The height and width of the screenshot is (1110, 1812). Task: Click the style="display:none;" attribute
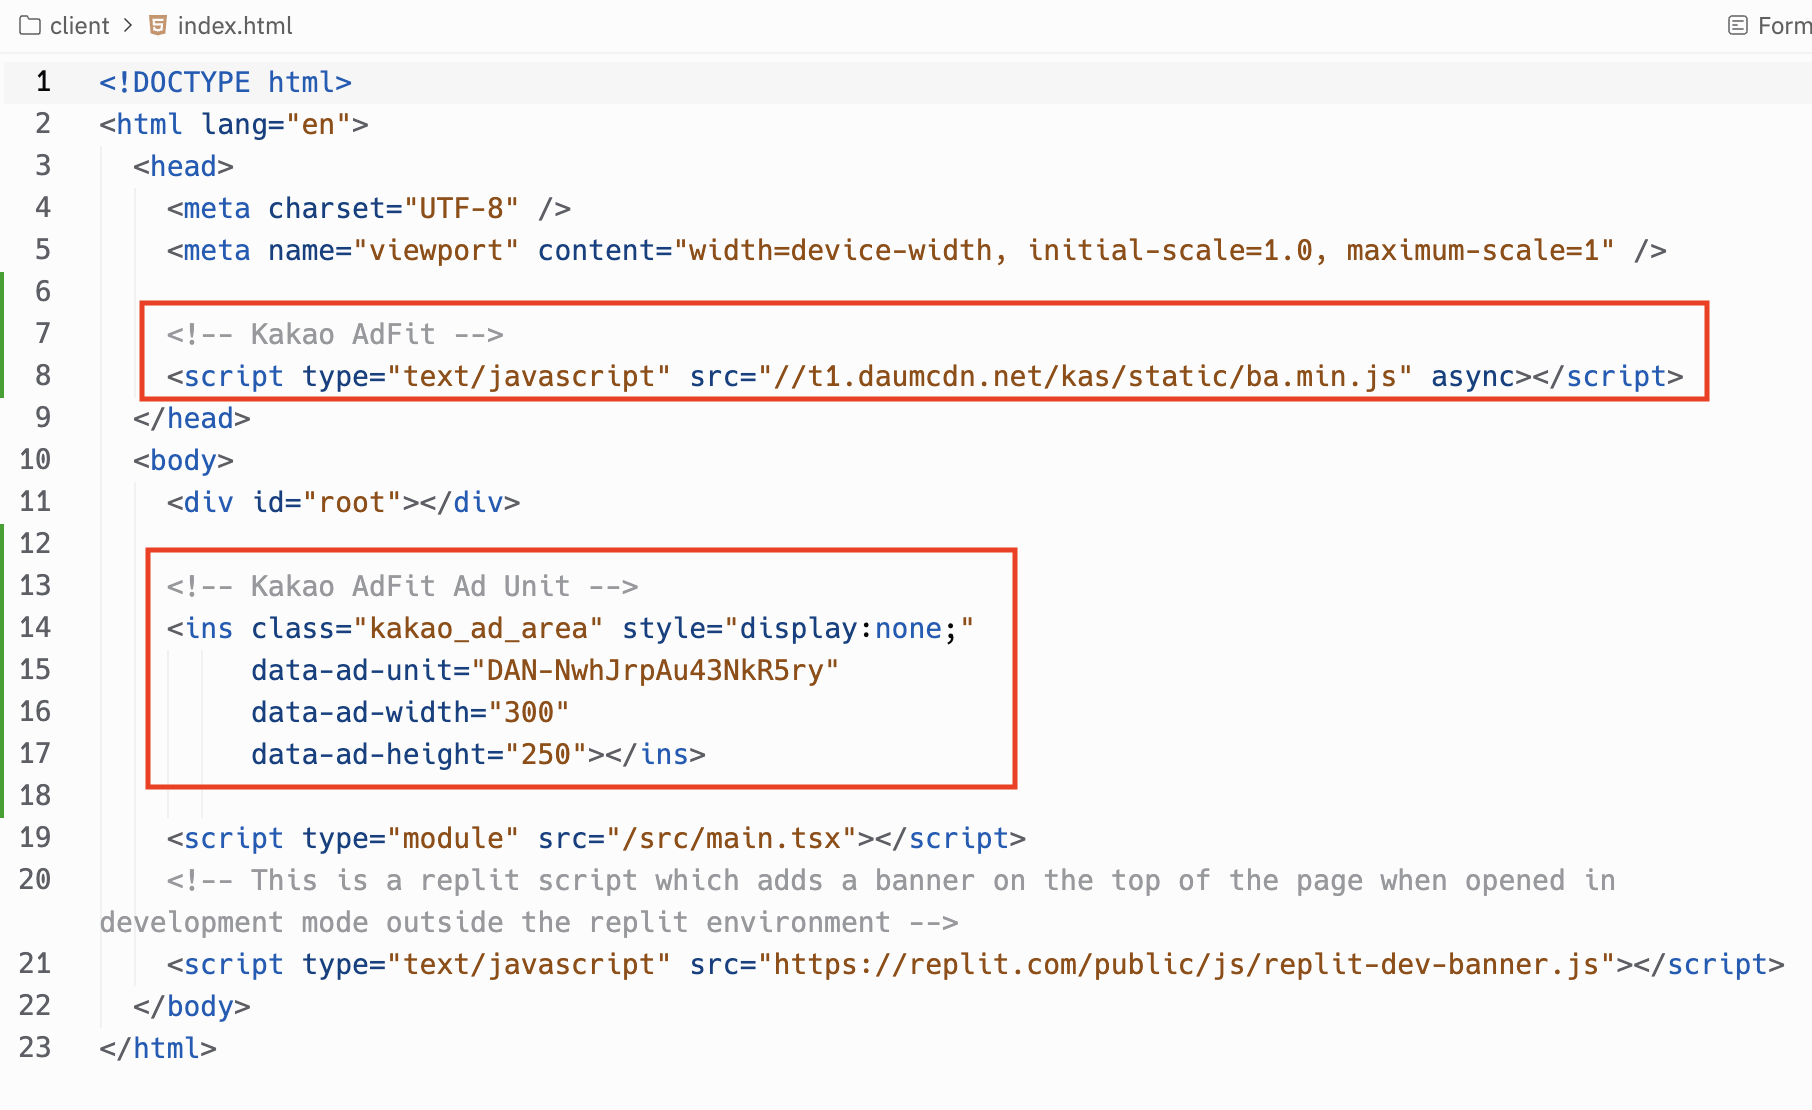pyautogui.click(x=798, y=628)
